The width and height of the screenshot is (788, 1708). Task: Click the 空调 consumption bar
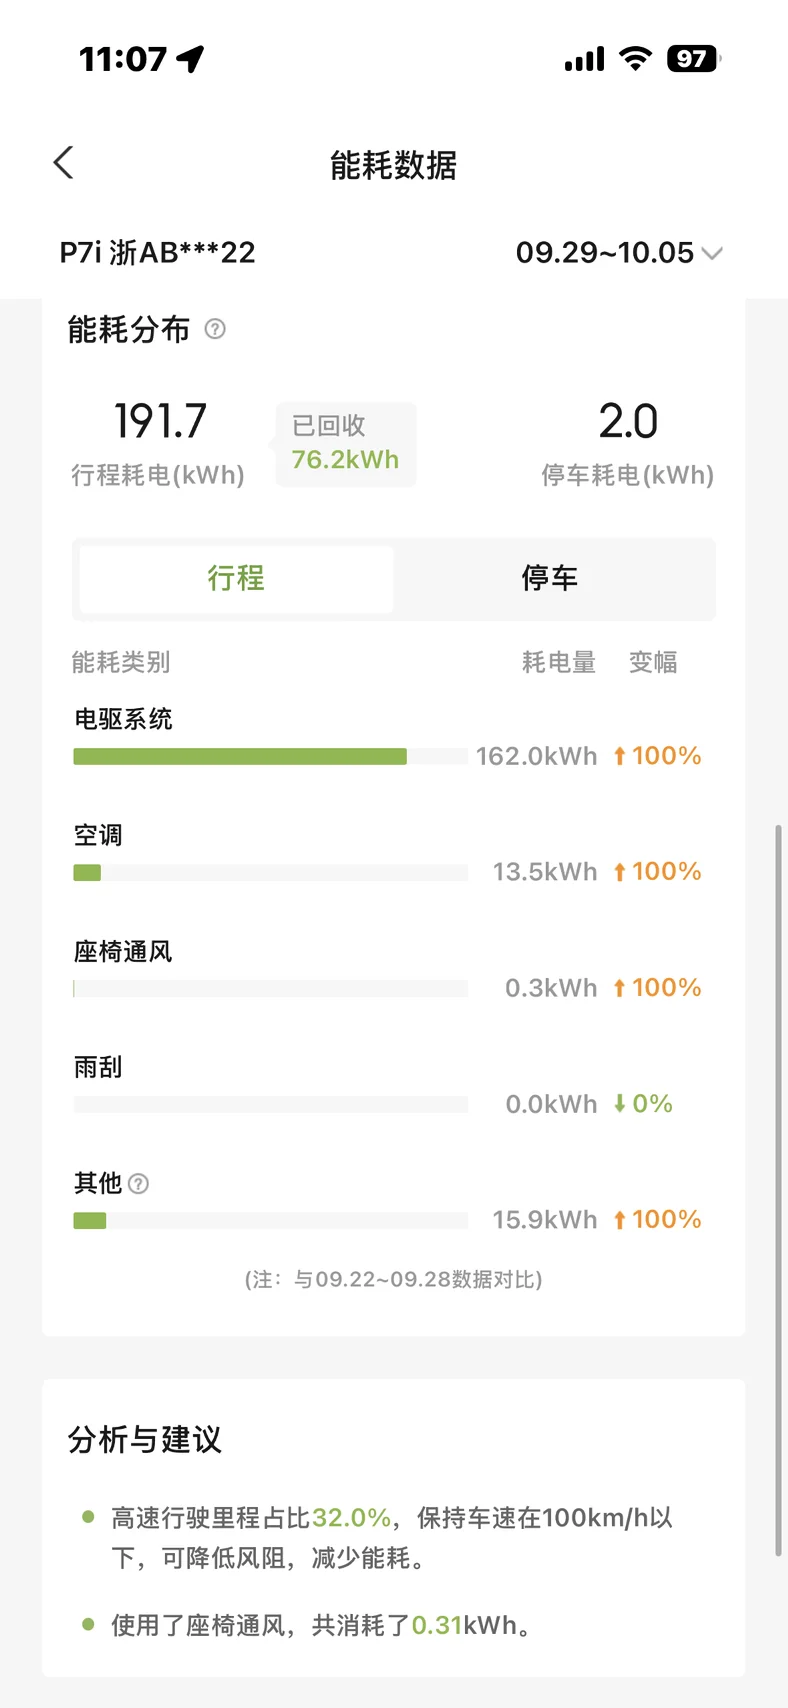click(x=88, y=873)
